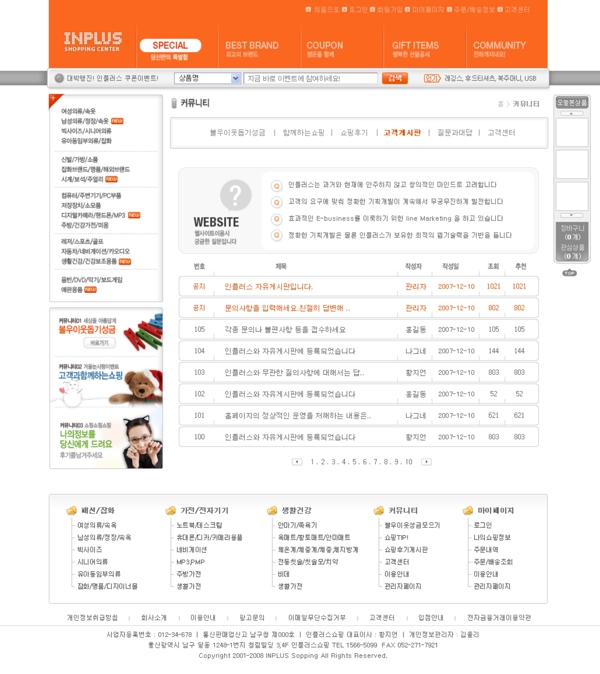Click the search keyword input field
600x674 pixels.
310,78
